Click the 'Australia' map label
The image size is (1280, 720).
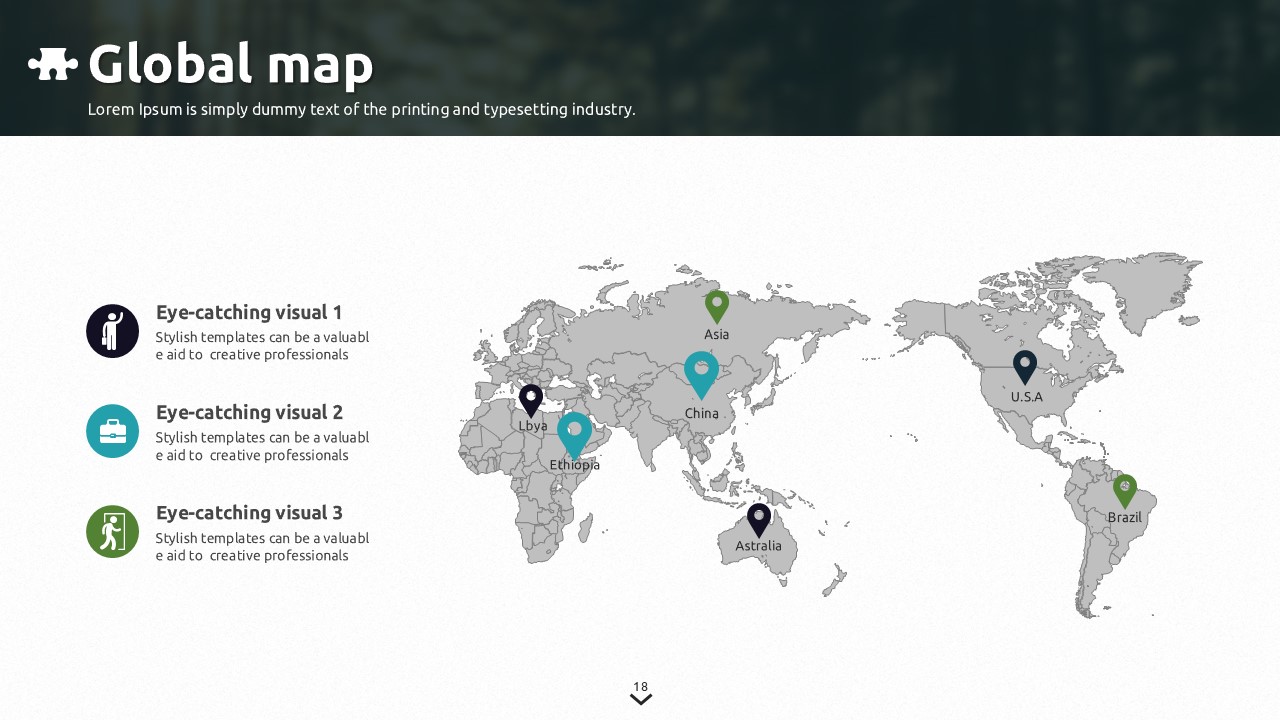758,546
